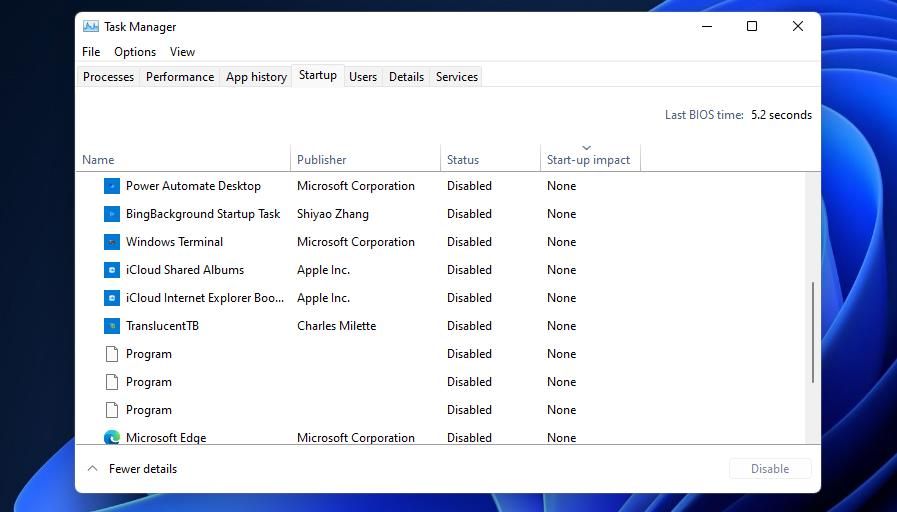Select the iCloud Shared Albums name

coord(185,270)
